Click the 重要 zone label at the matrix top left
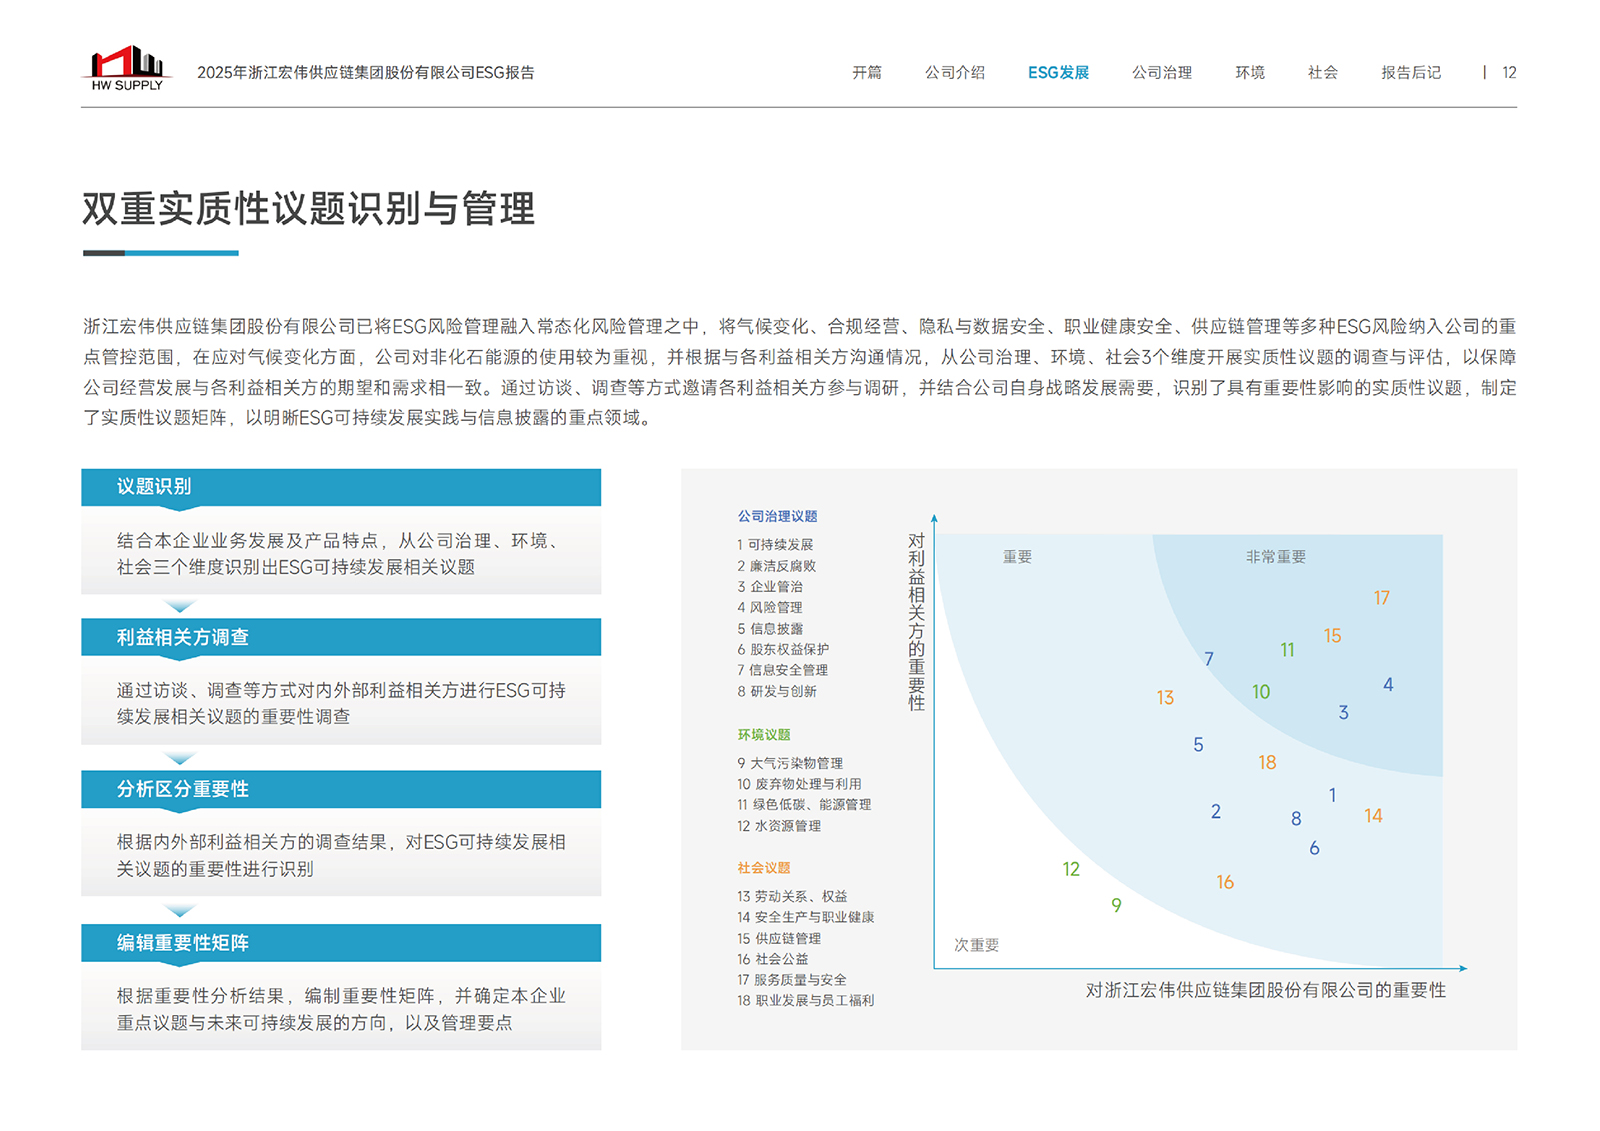 (x=1017, y=557)
